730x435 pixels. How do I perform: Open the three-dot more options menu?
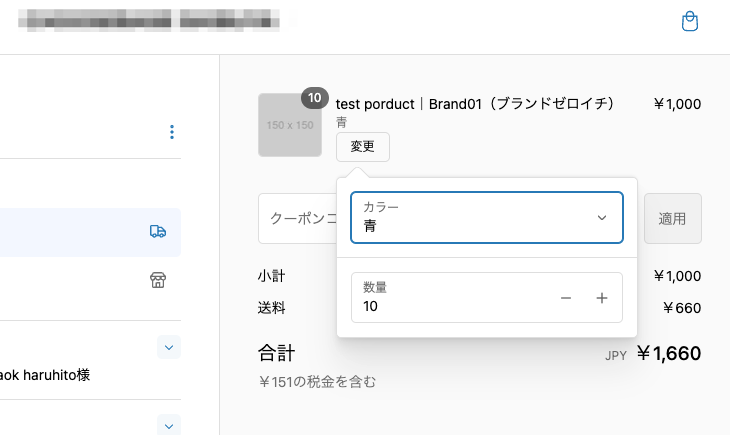tap(172, 132)
